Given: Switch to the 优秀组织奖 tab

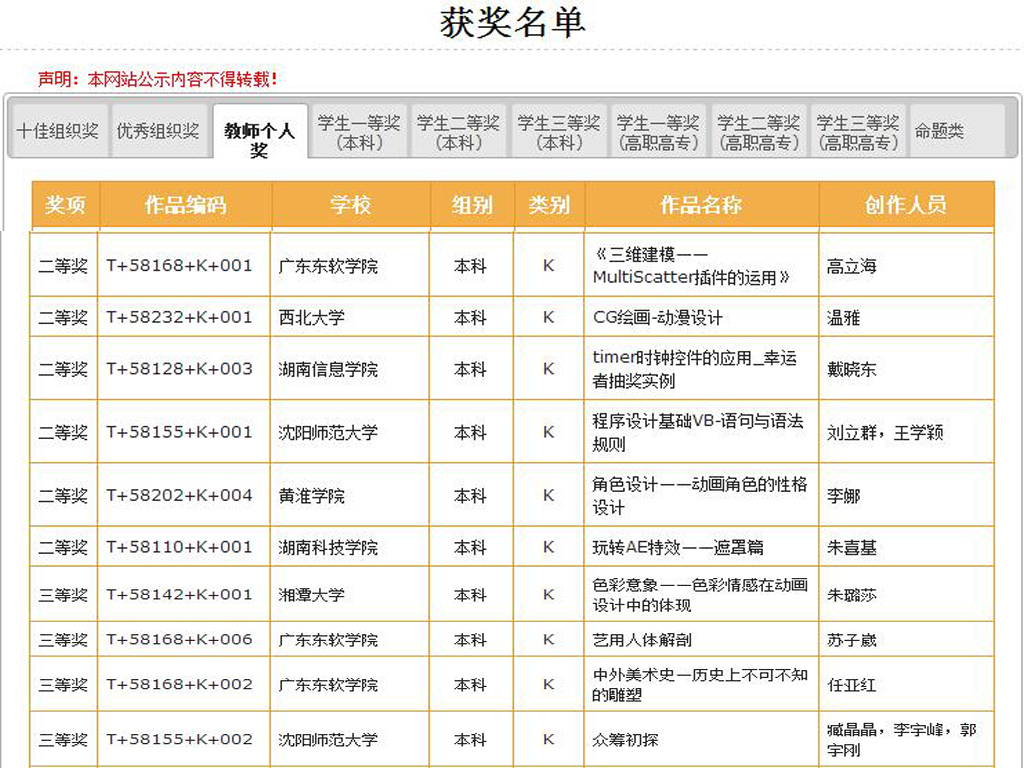Looking at the screenshot, I should 158,132.
